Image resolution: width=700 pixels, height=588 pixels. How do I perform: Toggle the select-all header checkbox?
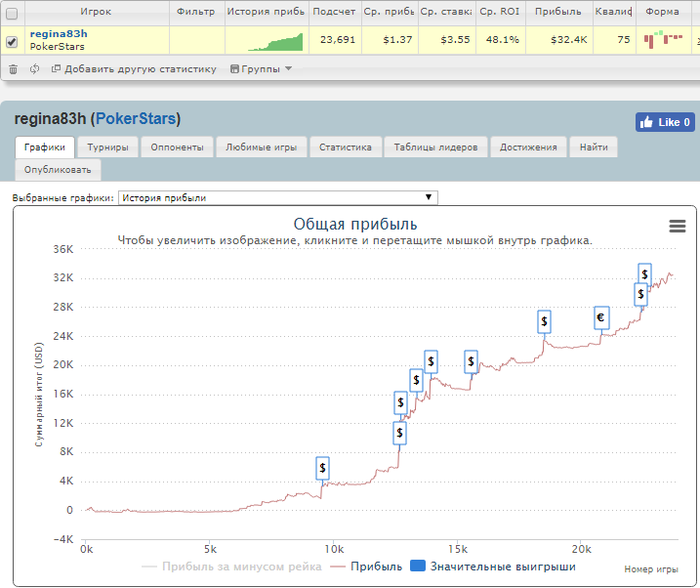12,13
